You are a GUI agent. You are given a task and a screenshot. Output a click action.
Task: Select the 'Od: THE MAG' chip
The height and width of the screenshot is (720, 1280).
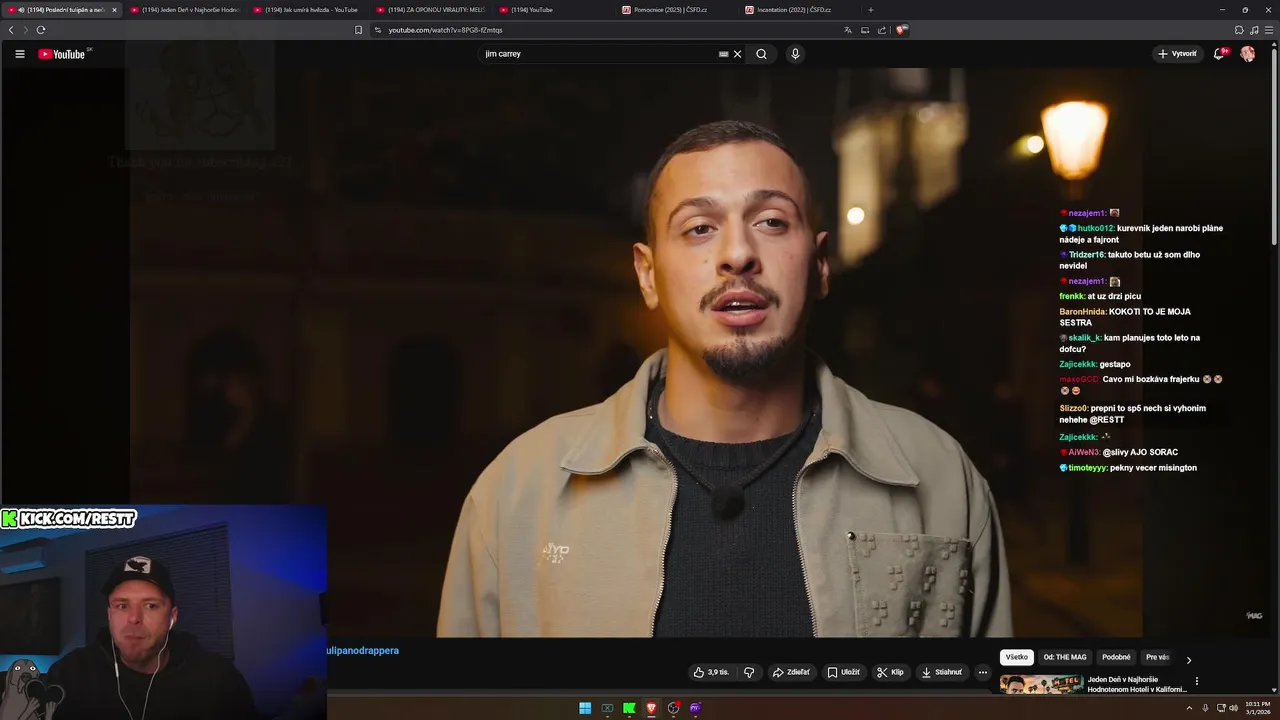(1065, 657)
